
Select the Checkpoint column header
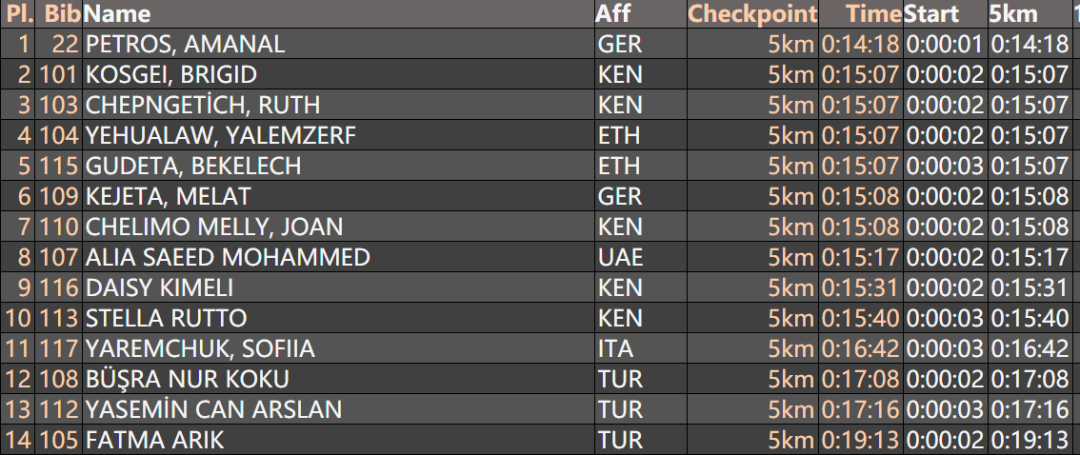pyautogui.click(x=752, y=14)
